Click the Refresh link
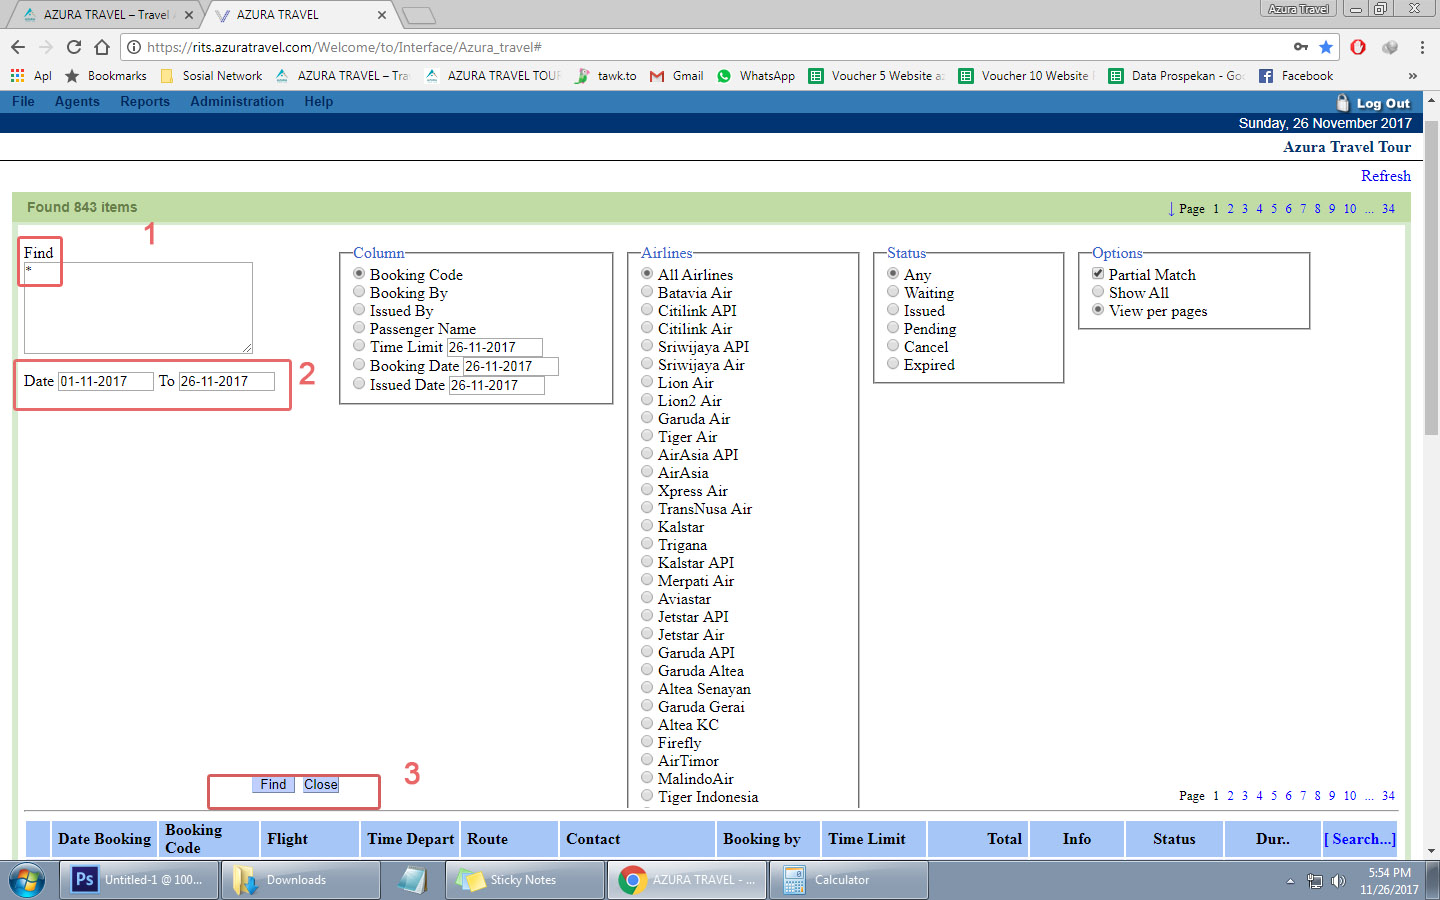The height and width of the screenshot is (900, 1440). pos(1386,176)
